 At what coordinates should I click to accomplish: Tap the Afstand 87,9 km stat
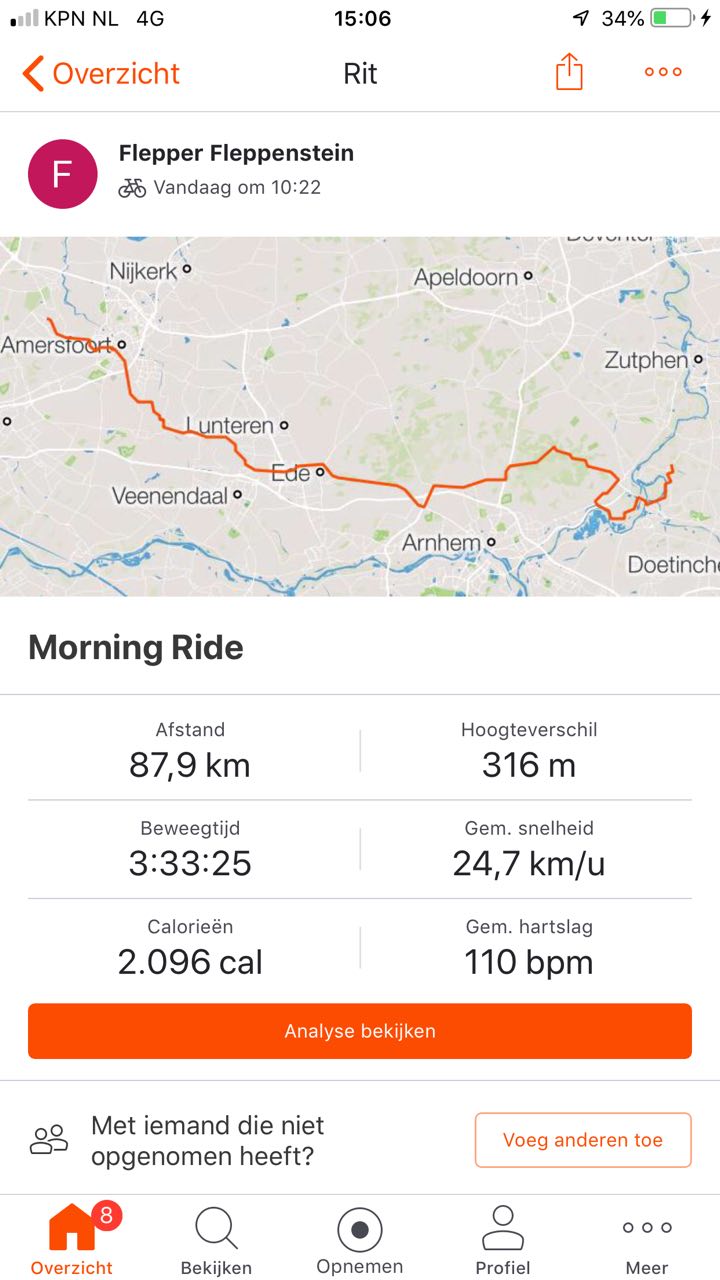(190, 750)
